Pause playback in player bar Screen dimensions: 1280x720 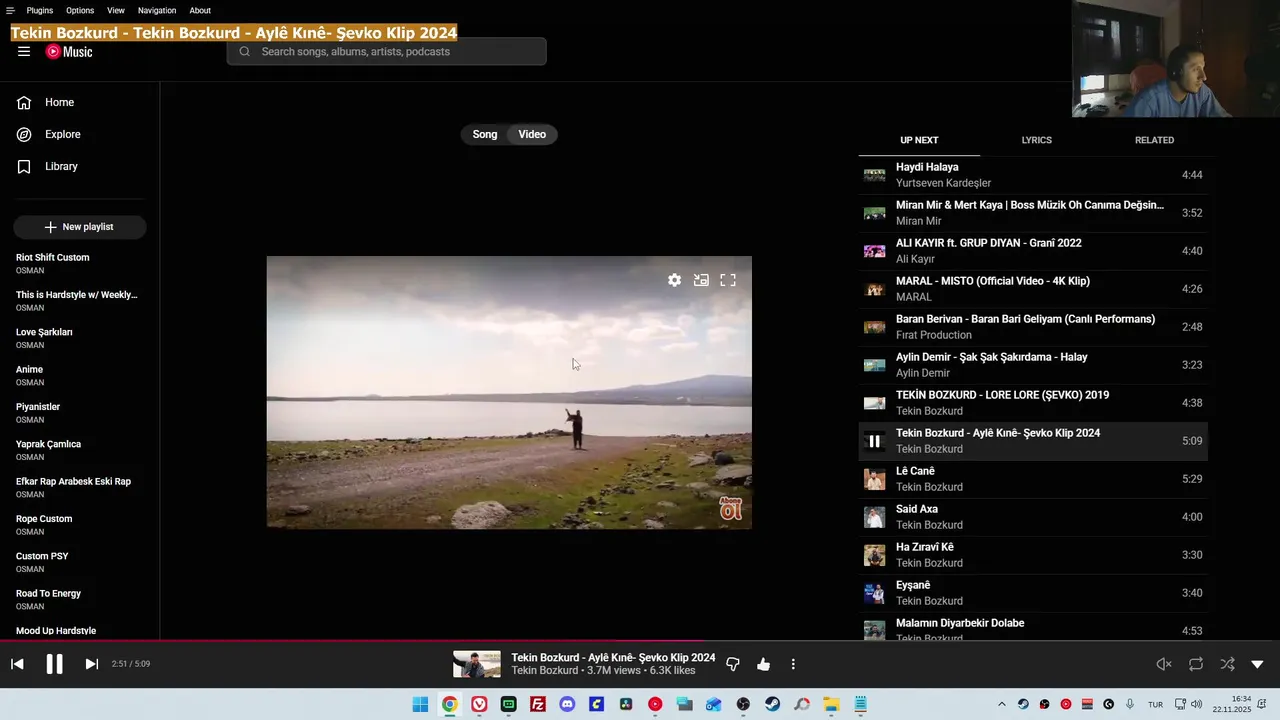[54, 664]
